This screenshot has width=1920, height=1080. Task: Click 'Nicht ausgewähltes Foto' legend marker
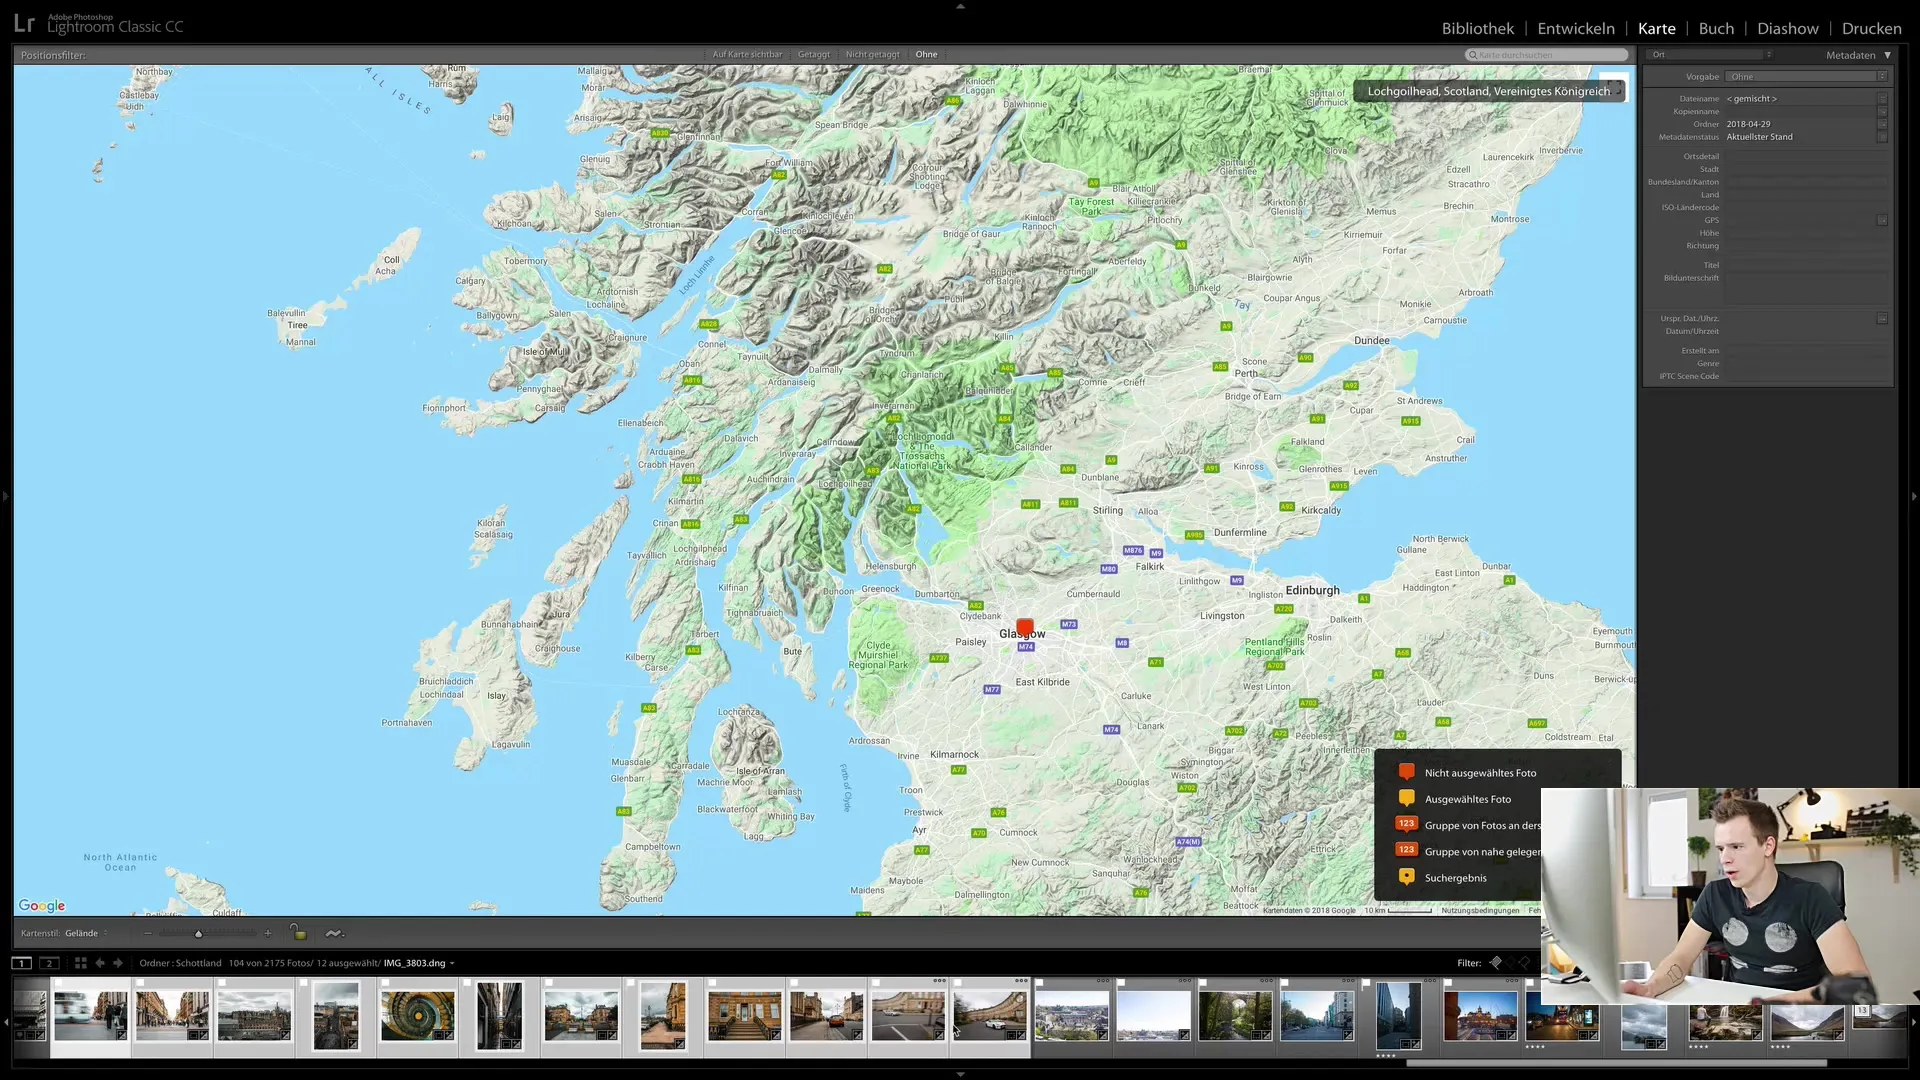(x=1406, y=772)
